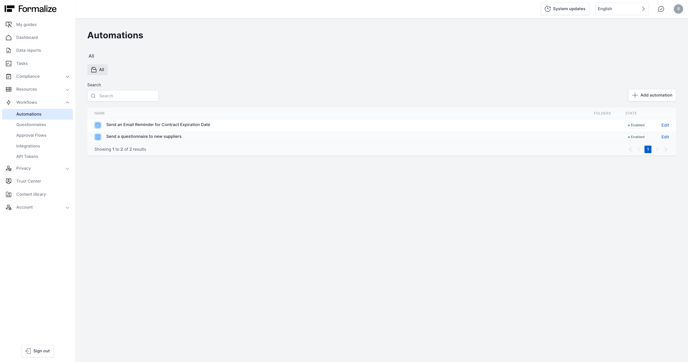
Task: Click the Formalize logo
Action: click(30, 9)
